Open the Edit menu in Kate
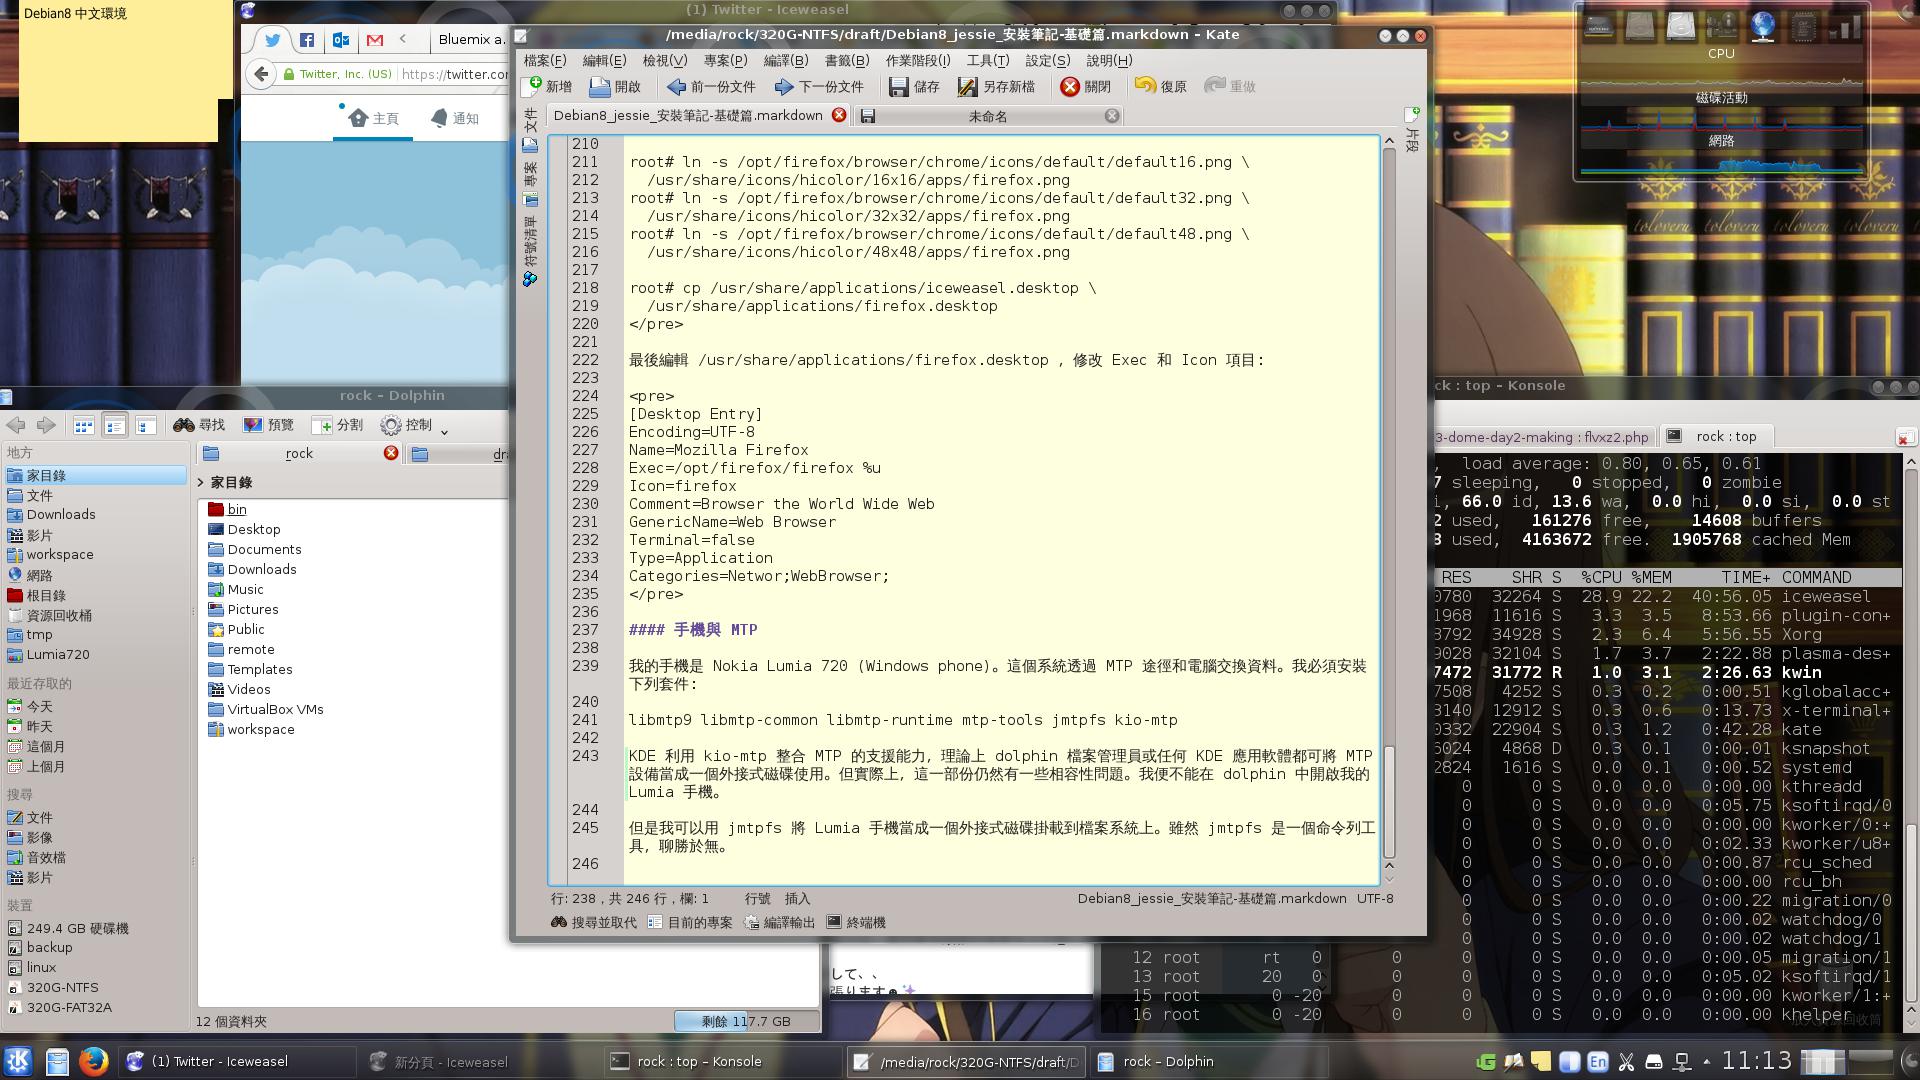The image size is (1920, 1080). [x=604, y=60]
